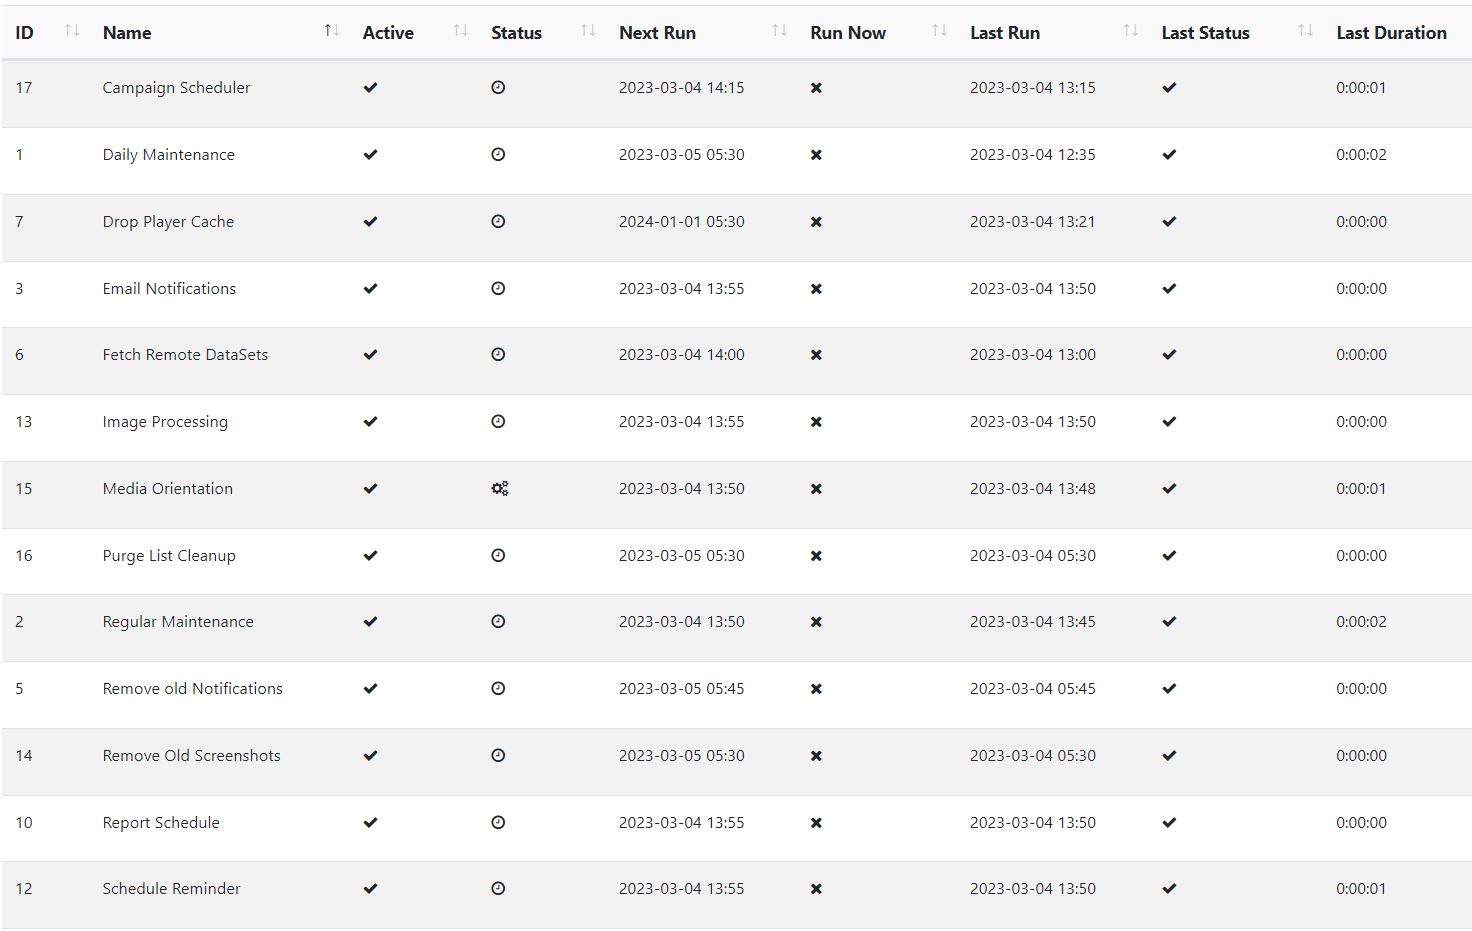Click the running gears status icon for Media Orientation

coord(499,489)
